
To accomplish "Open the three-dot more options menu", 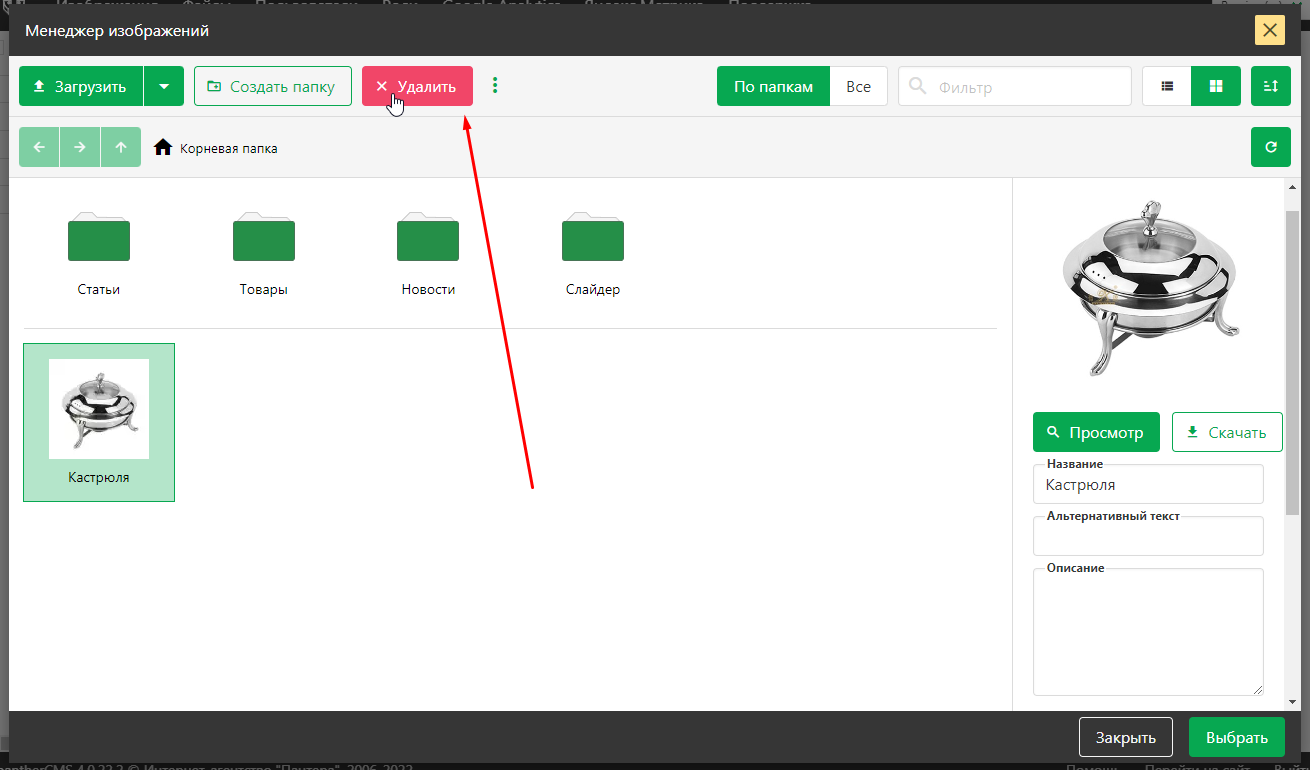I will tap(495, 86).
